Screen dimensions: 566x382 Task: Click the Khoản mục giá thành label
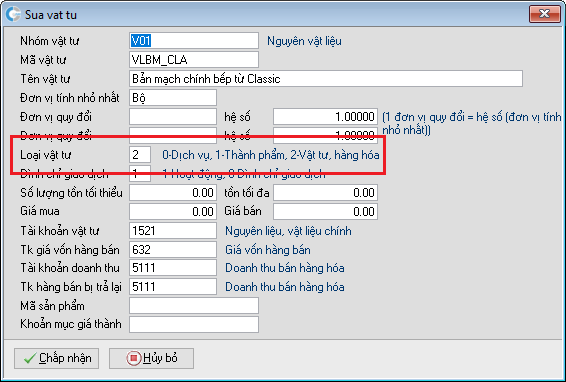(71, 324)
